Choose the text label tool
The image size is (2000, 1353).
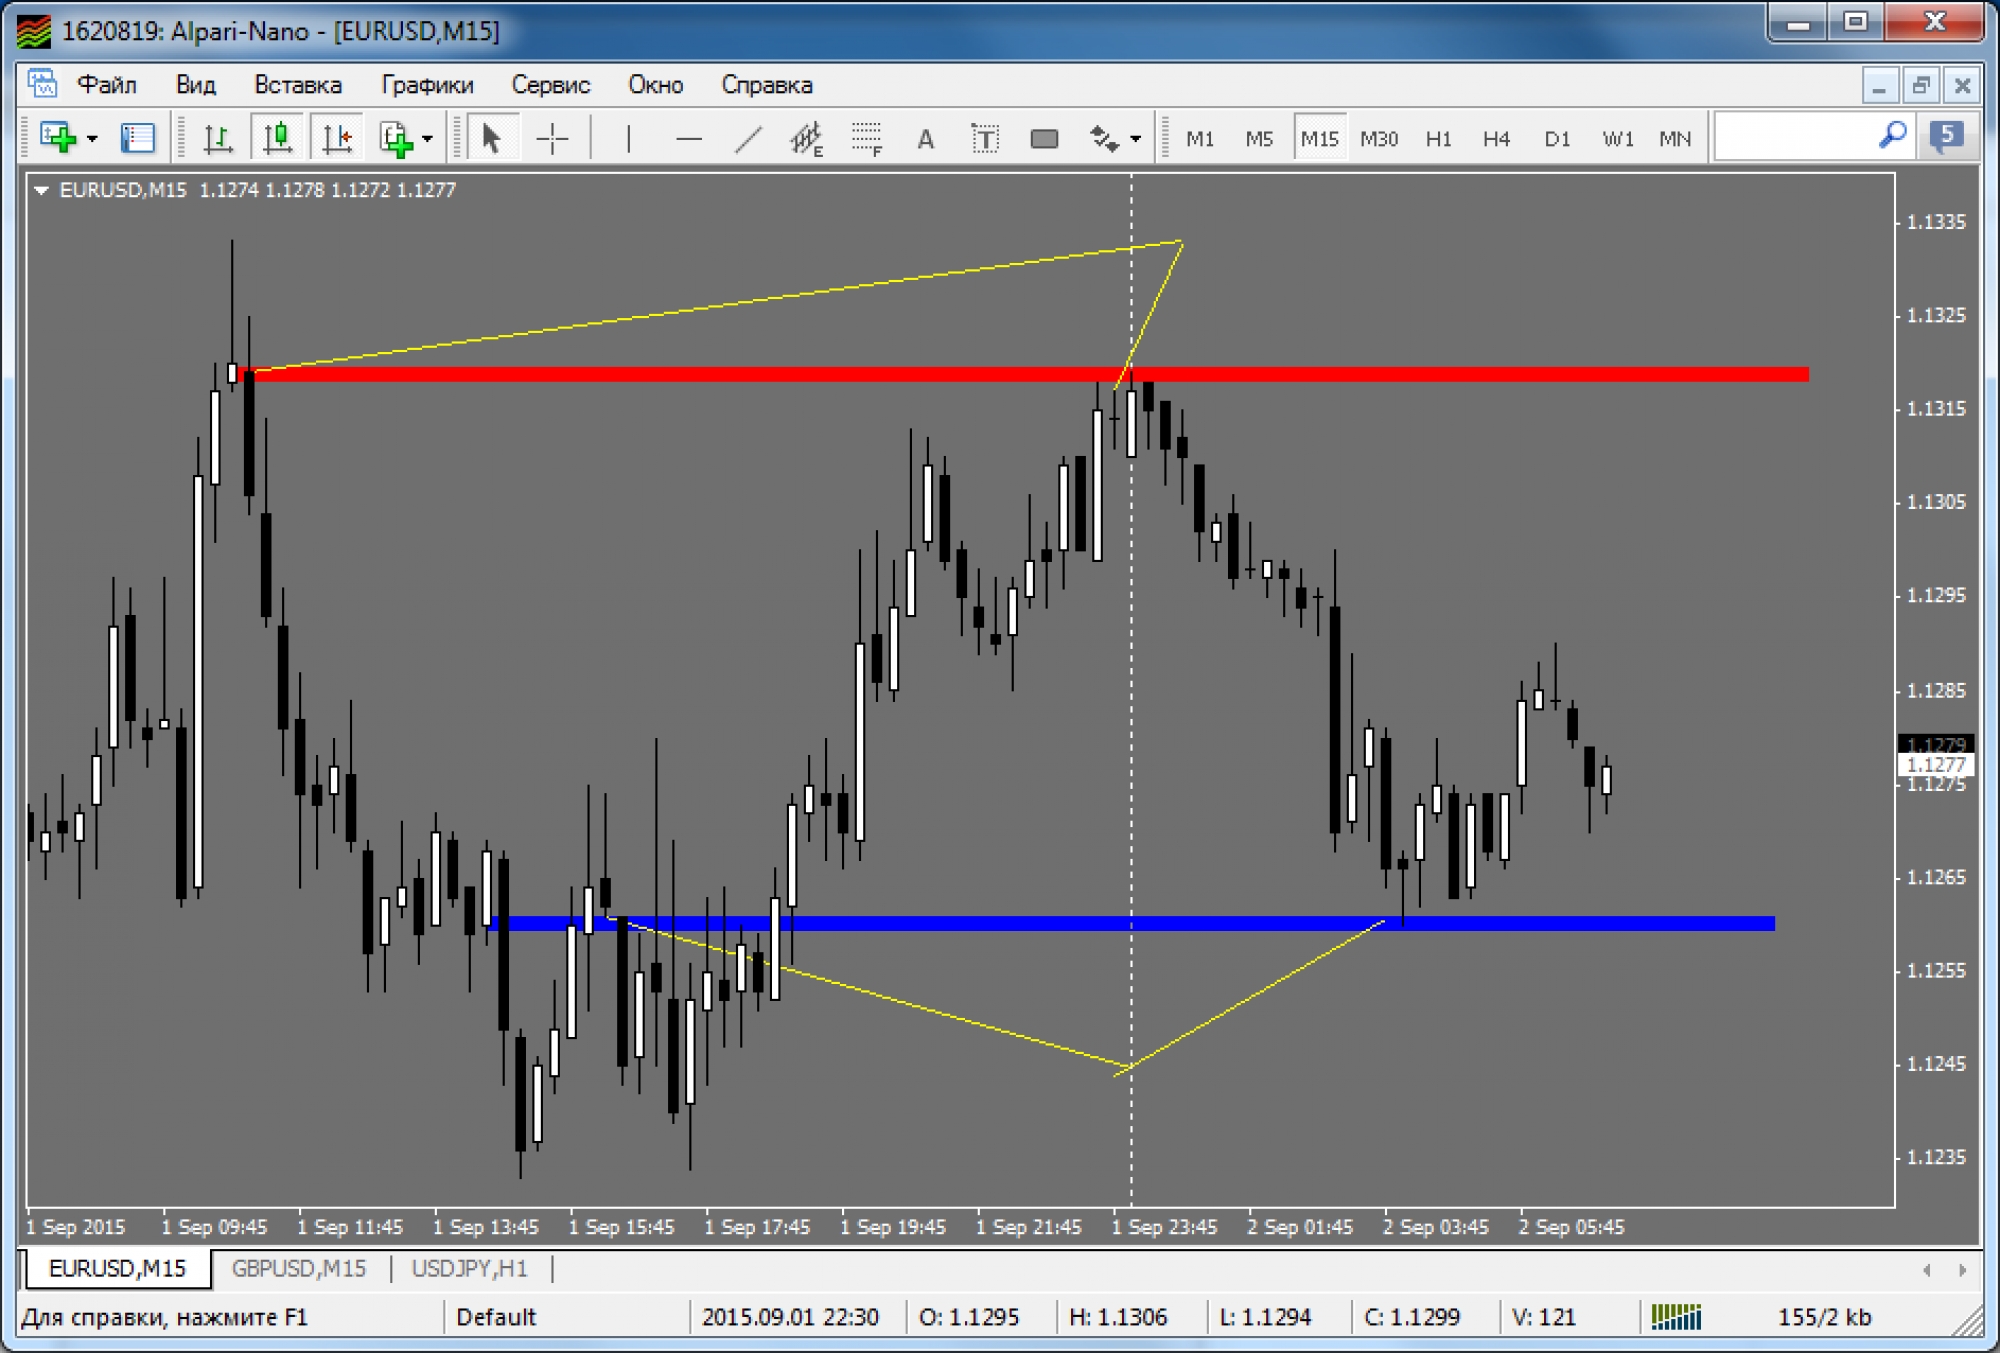pyautogui.click(x=984, y=138)
